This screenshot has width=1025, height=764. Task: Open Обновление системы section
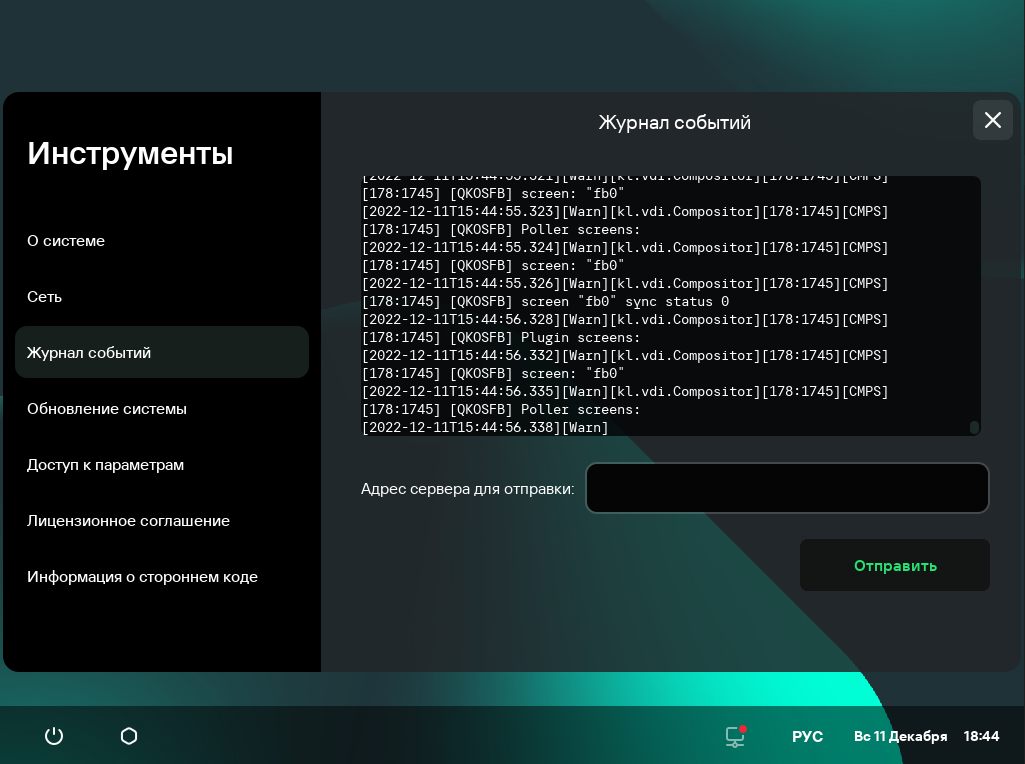(107, 409)
